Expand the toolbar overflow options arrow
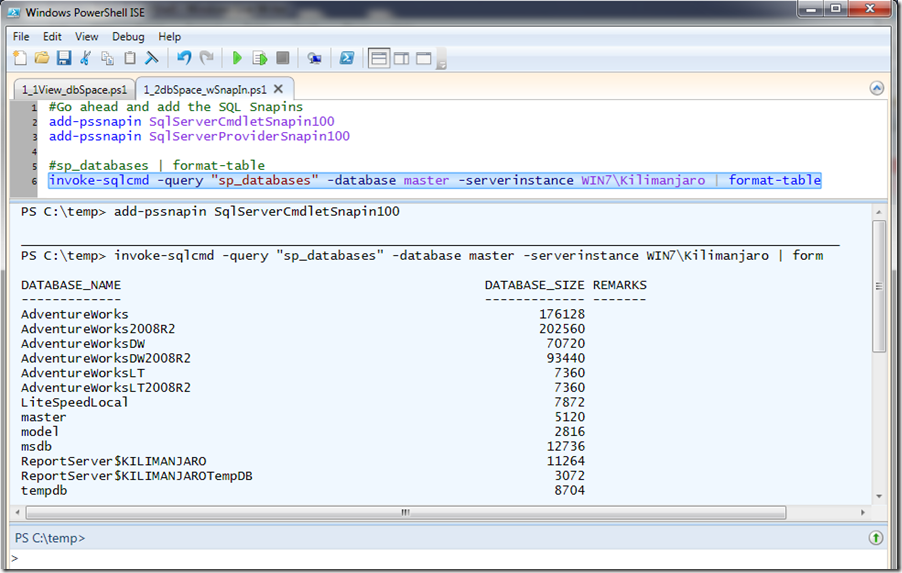Image resolution: width=902 pixels, height=573 pixels. [441, 64]
